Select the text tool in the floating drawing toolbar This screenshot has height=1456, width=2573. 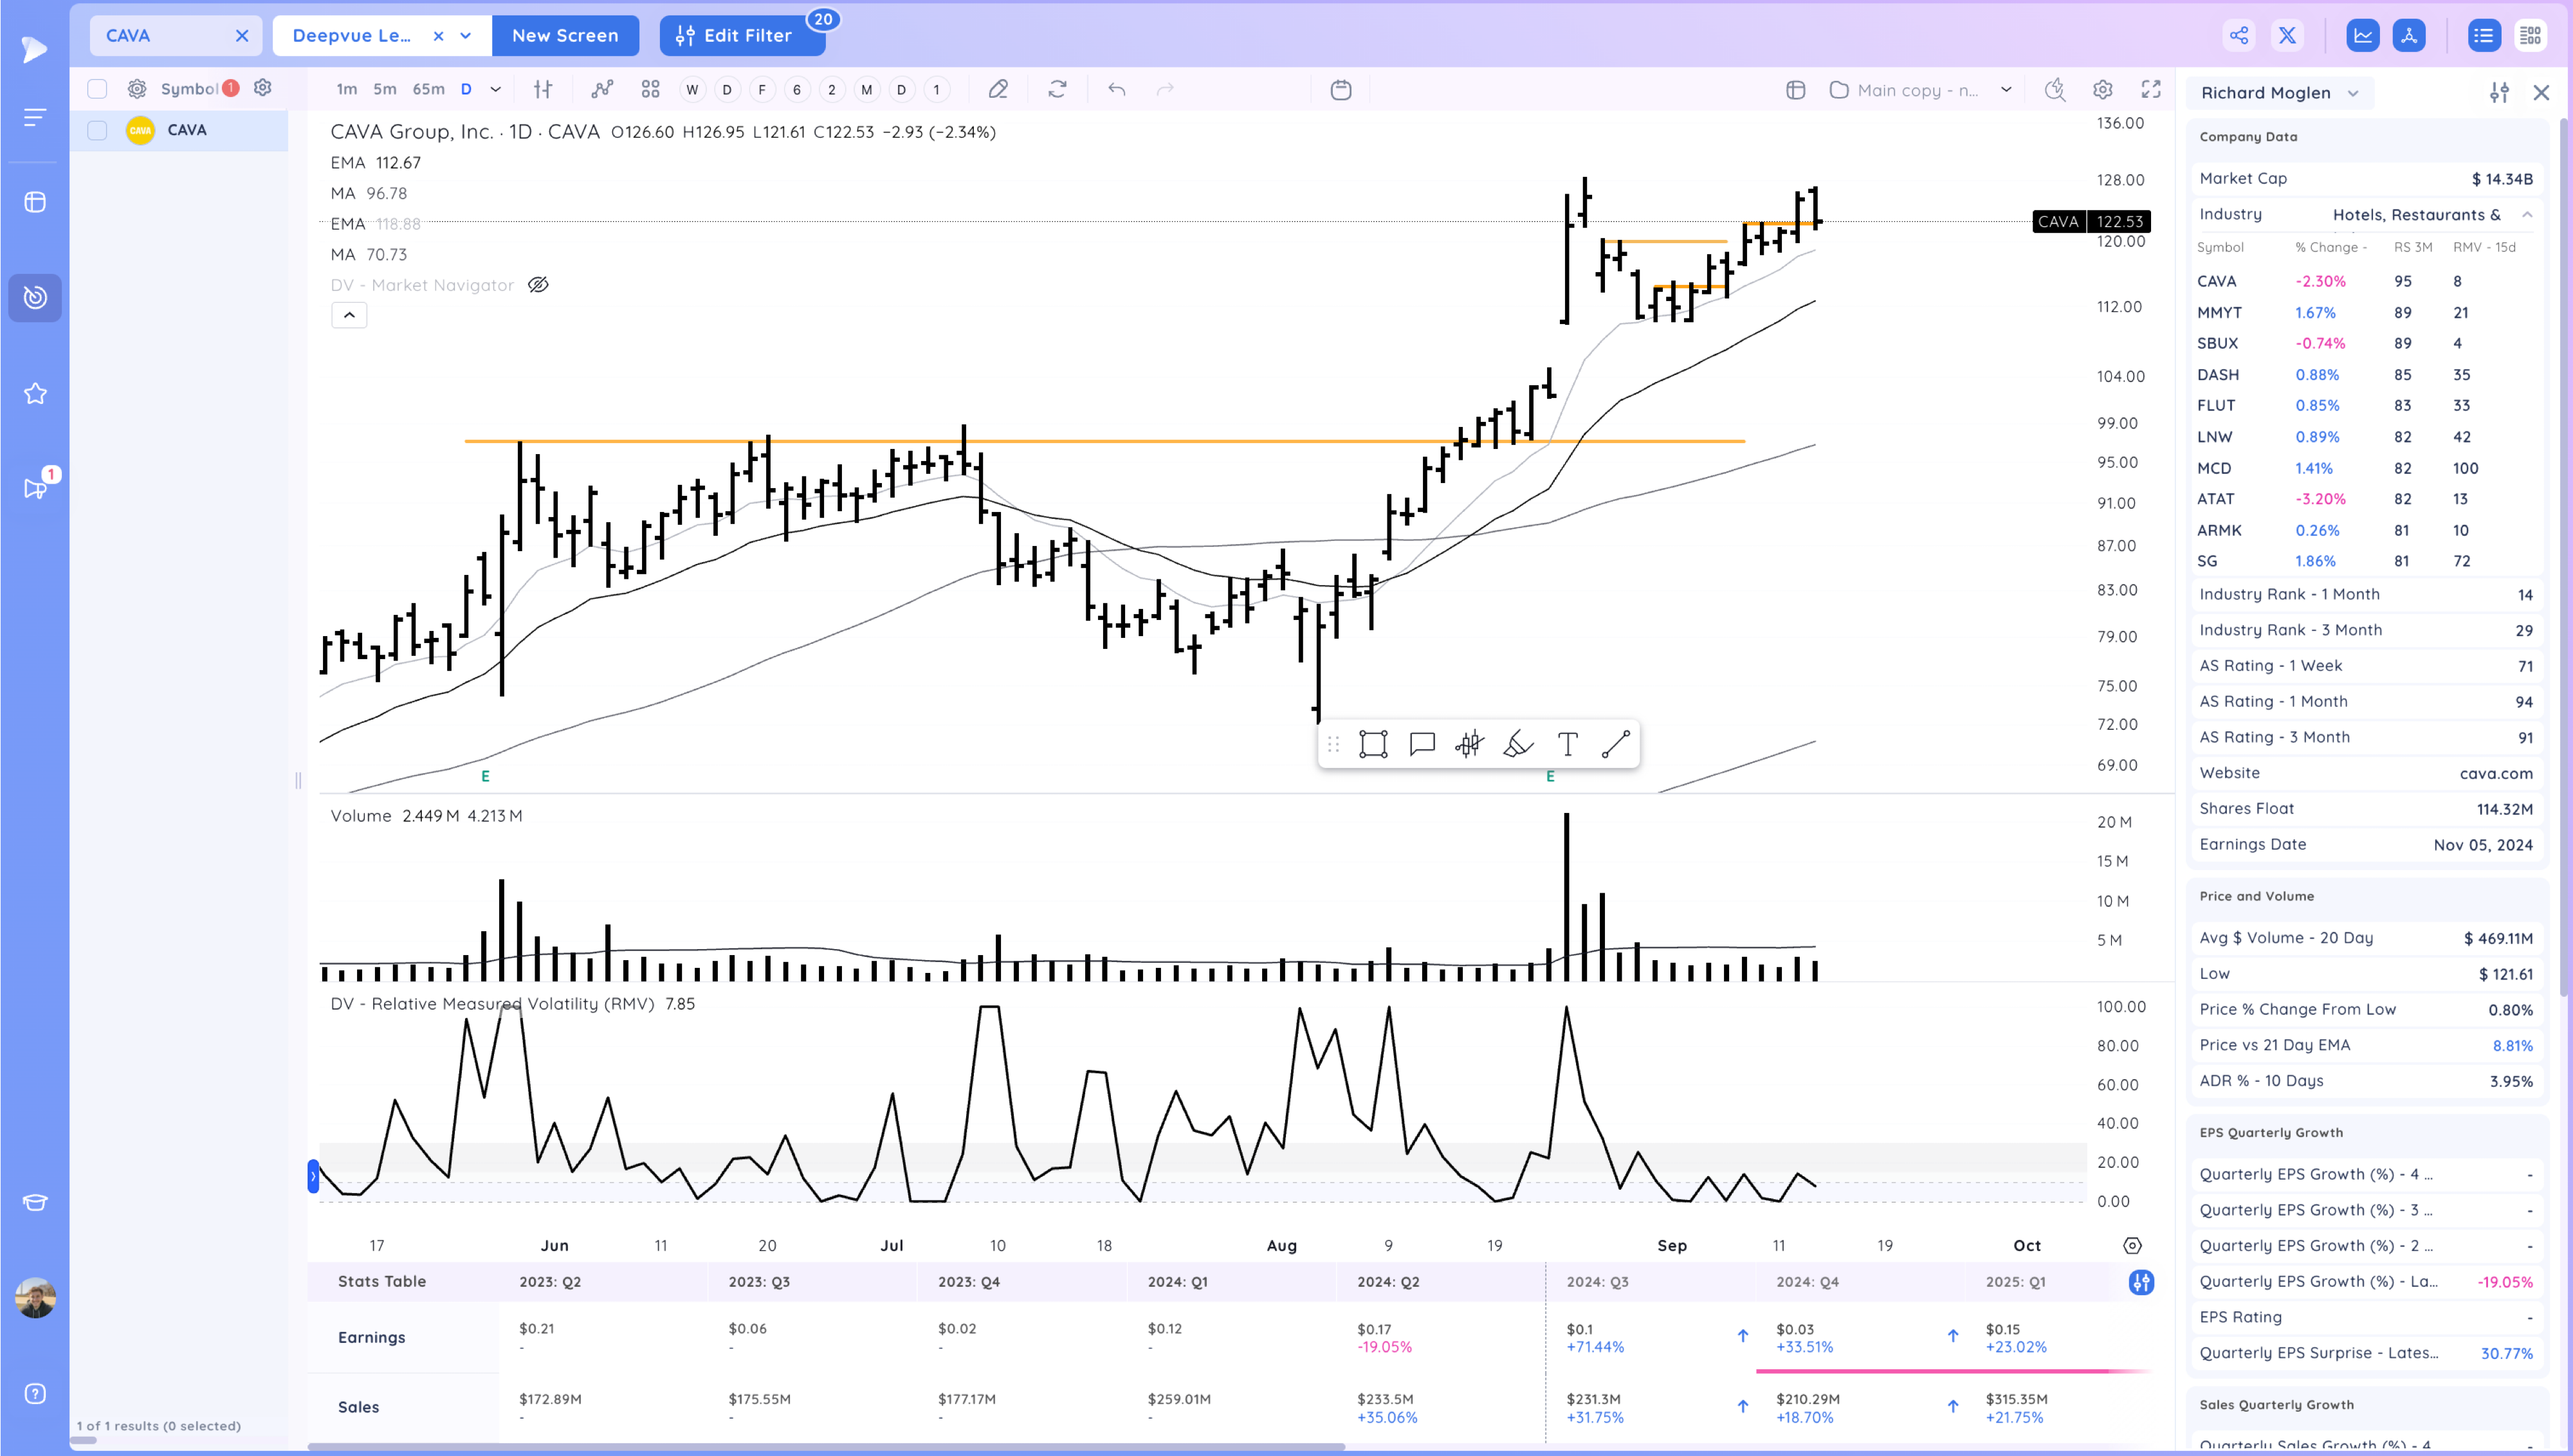1567,744
